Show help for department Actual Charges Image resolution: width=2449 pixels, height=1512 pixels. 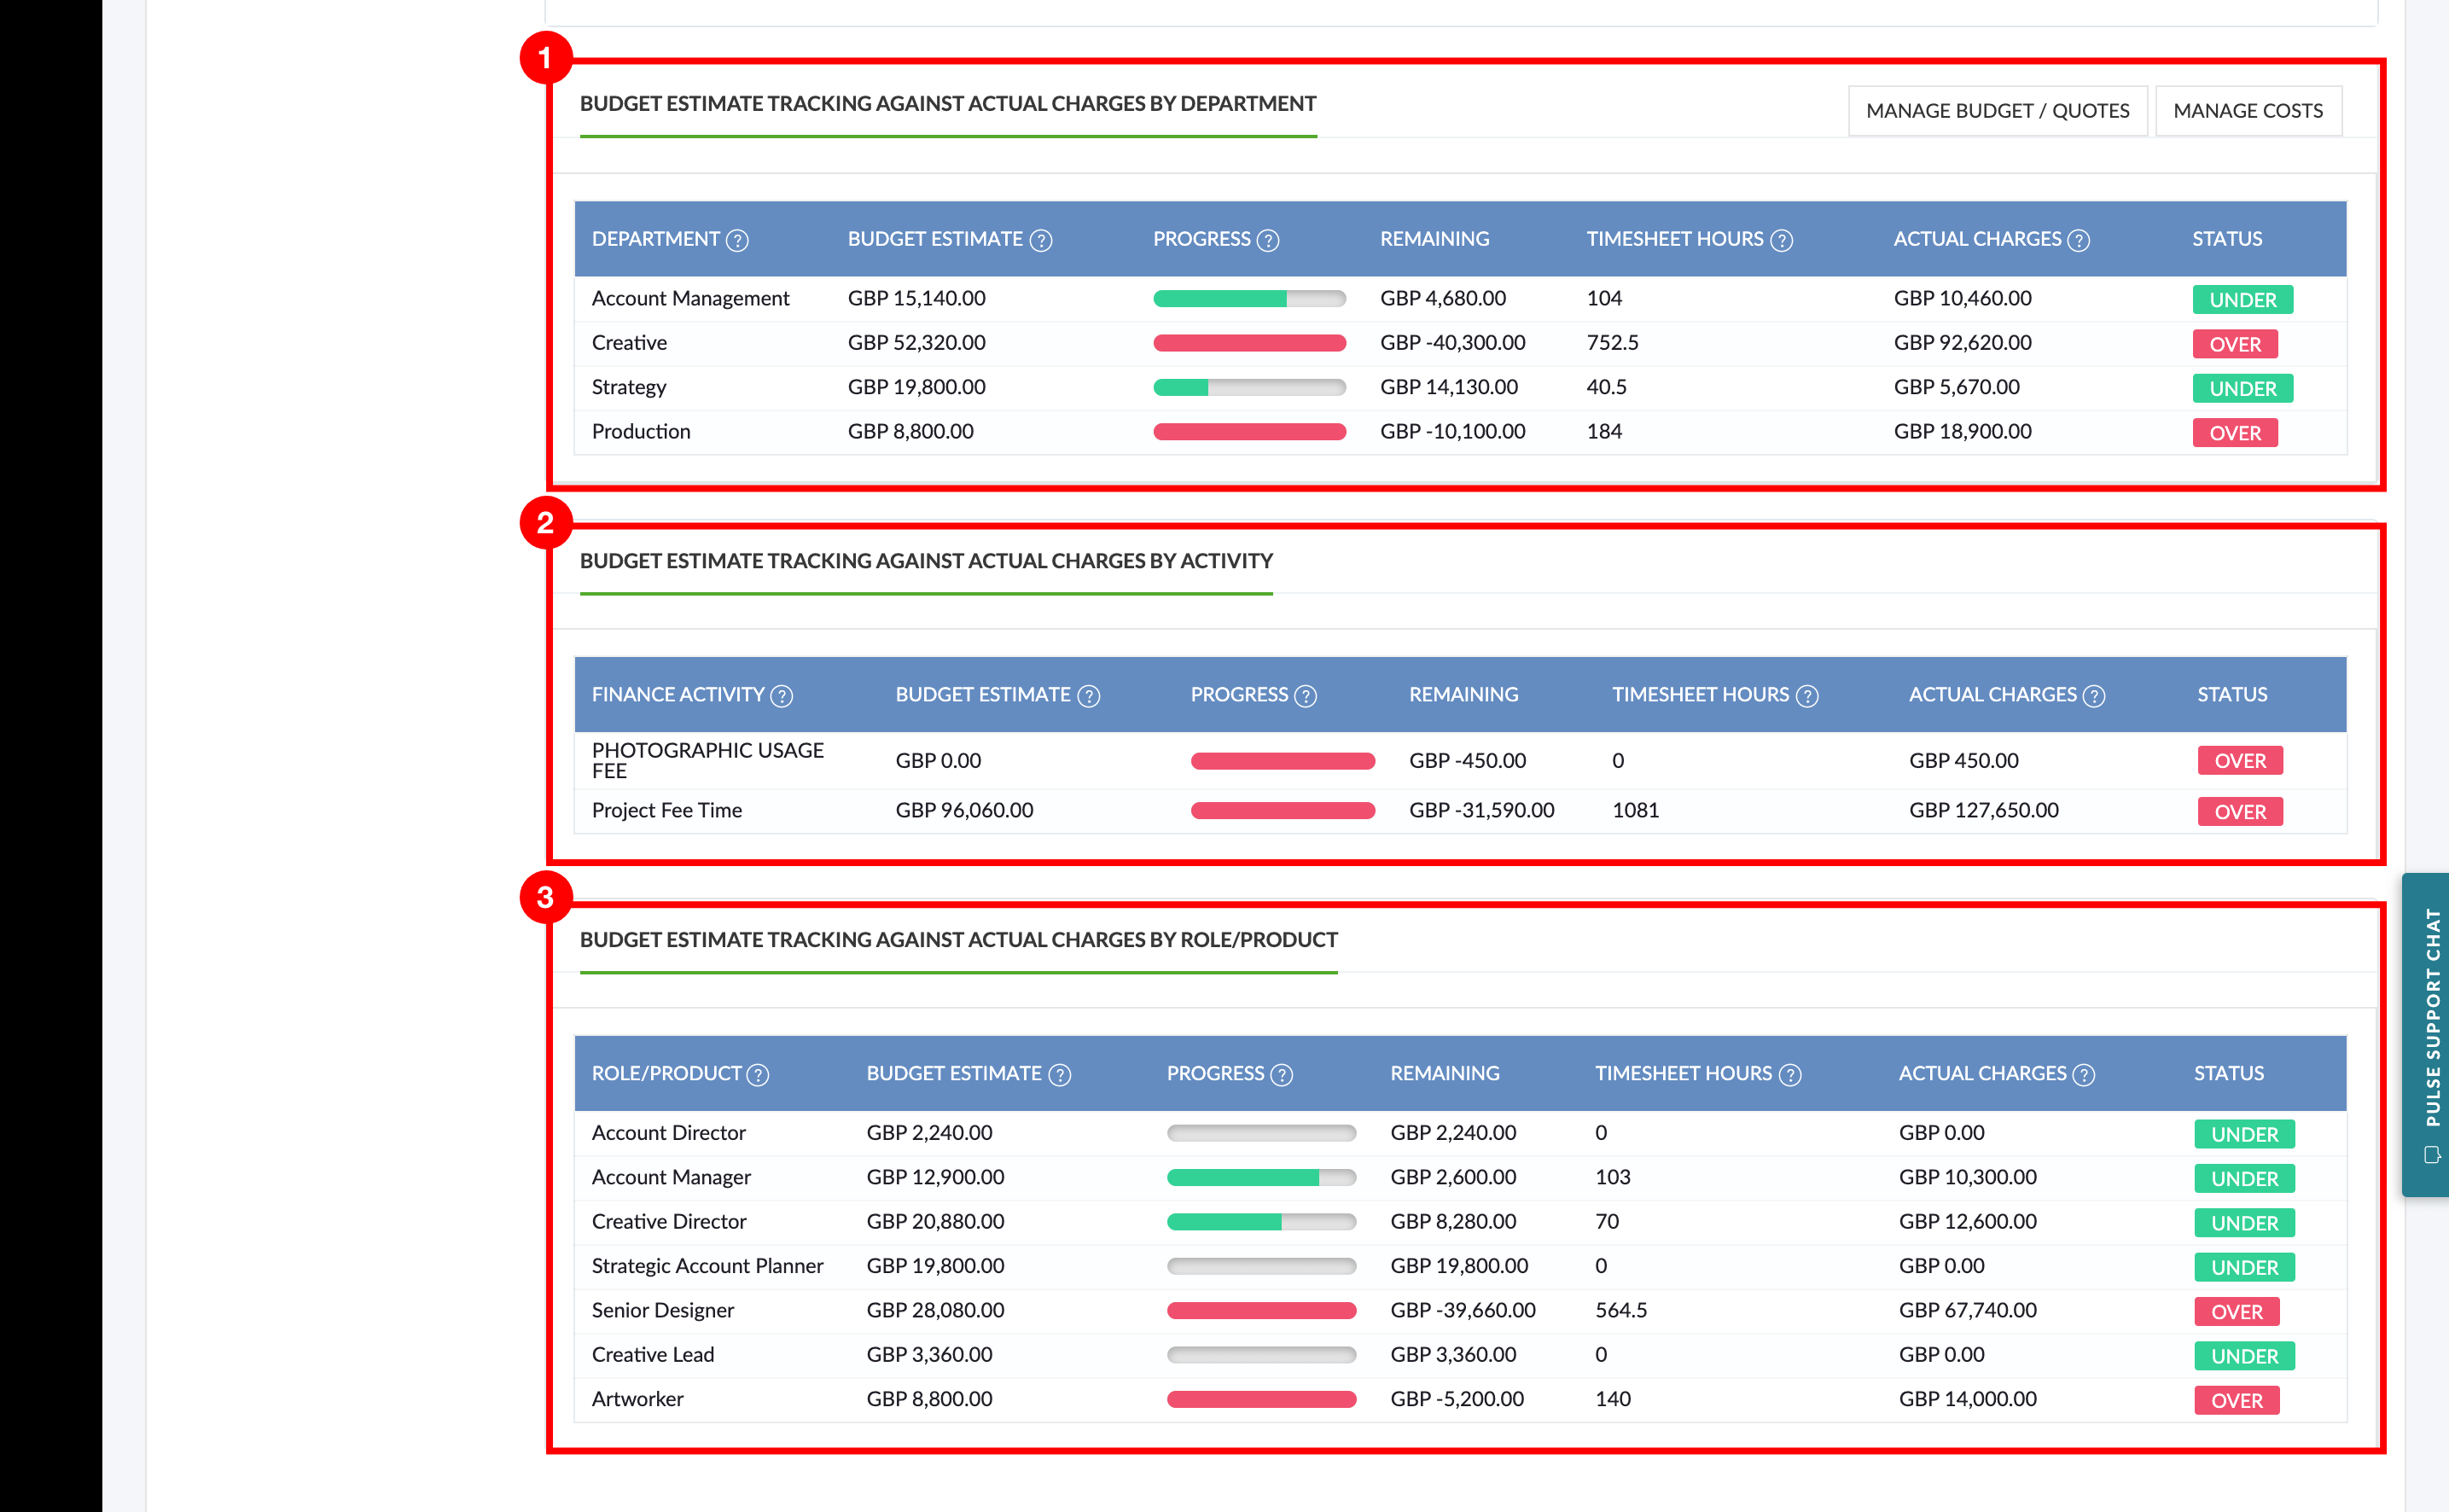click(x=2079, y=240)
